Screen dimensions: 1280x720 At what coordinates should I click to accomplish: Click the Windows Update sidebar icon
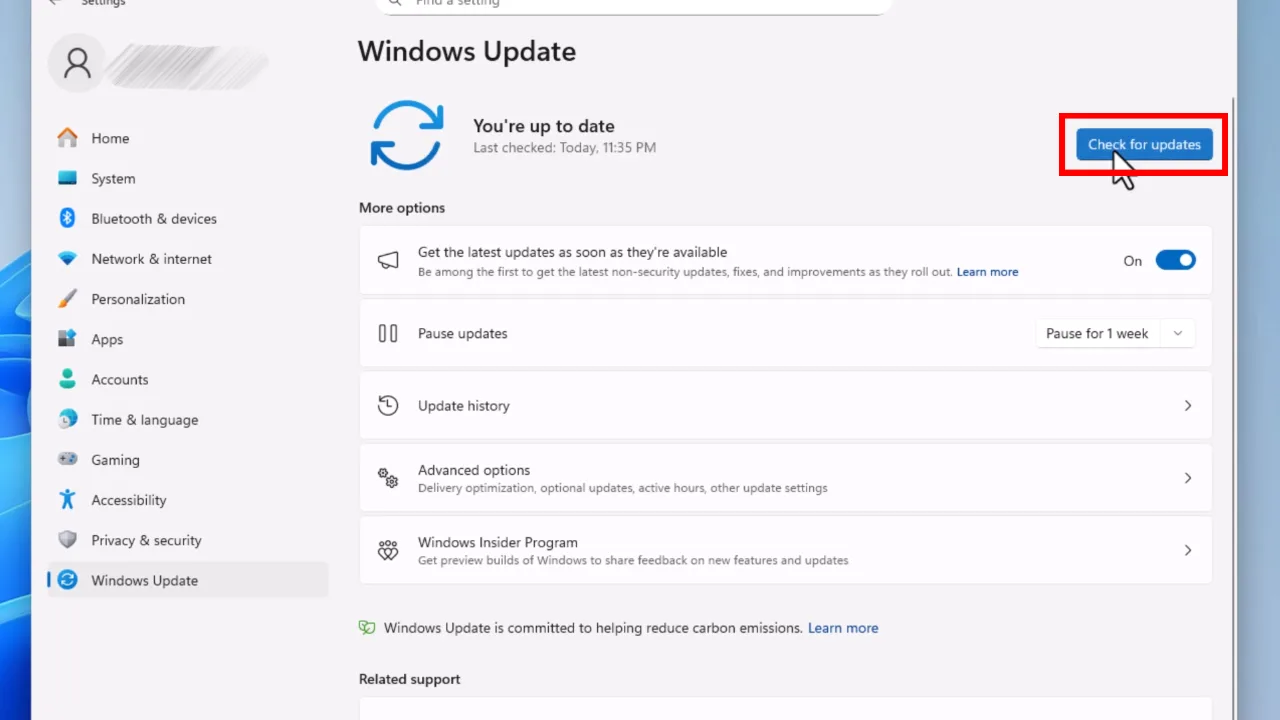pos(67,580)
